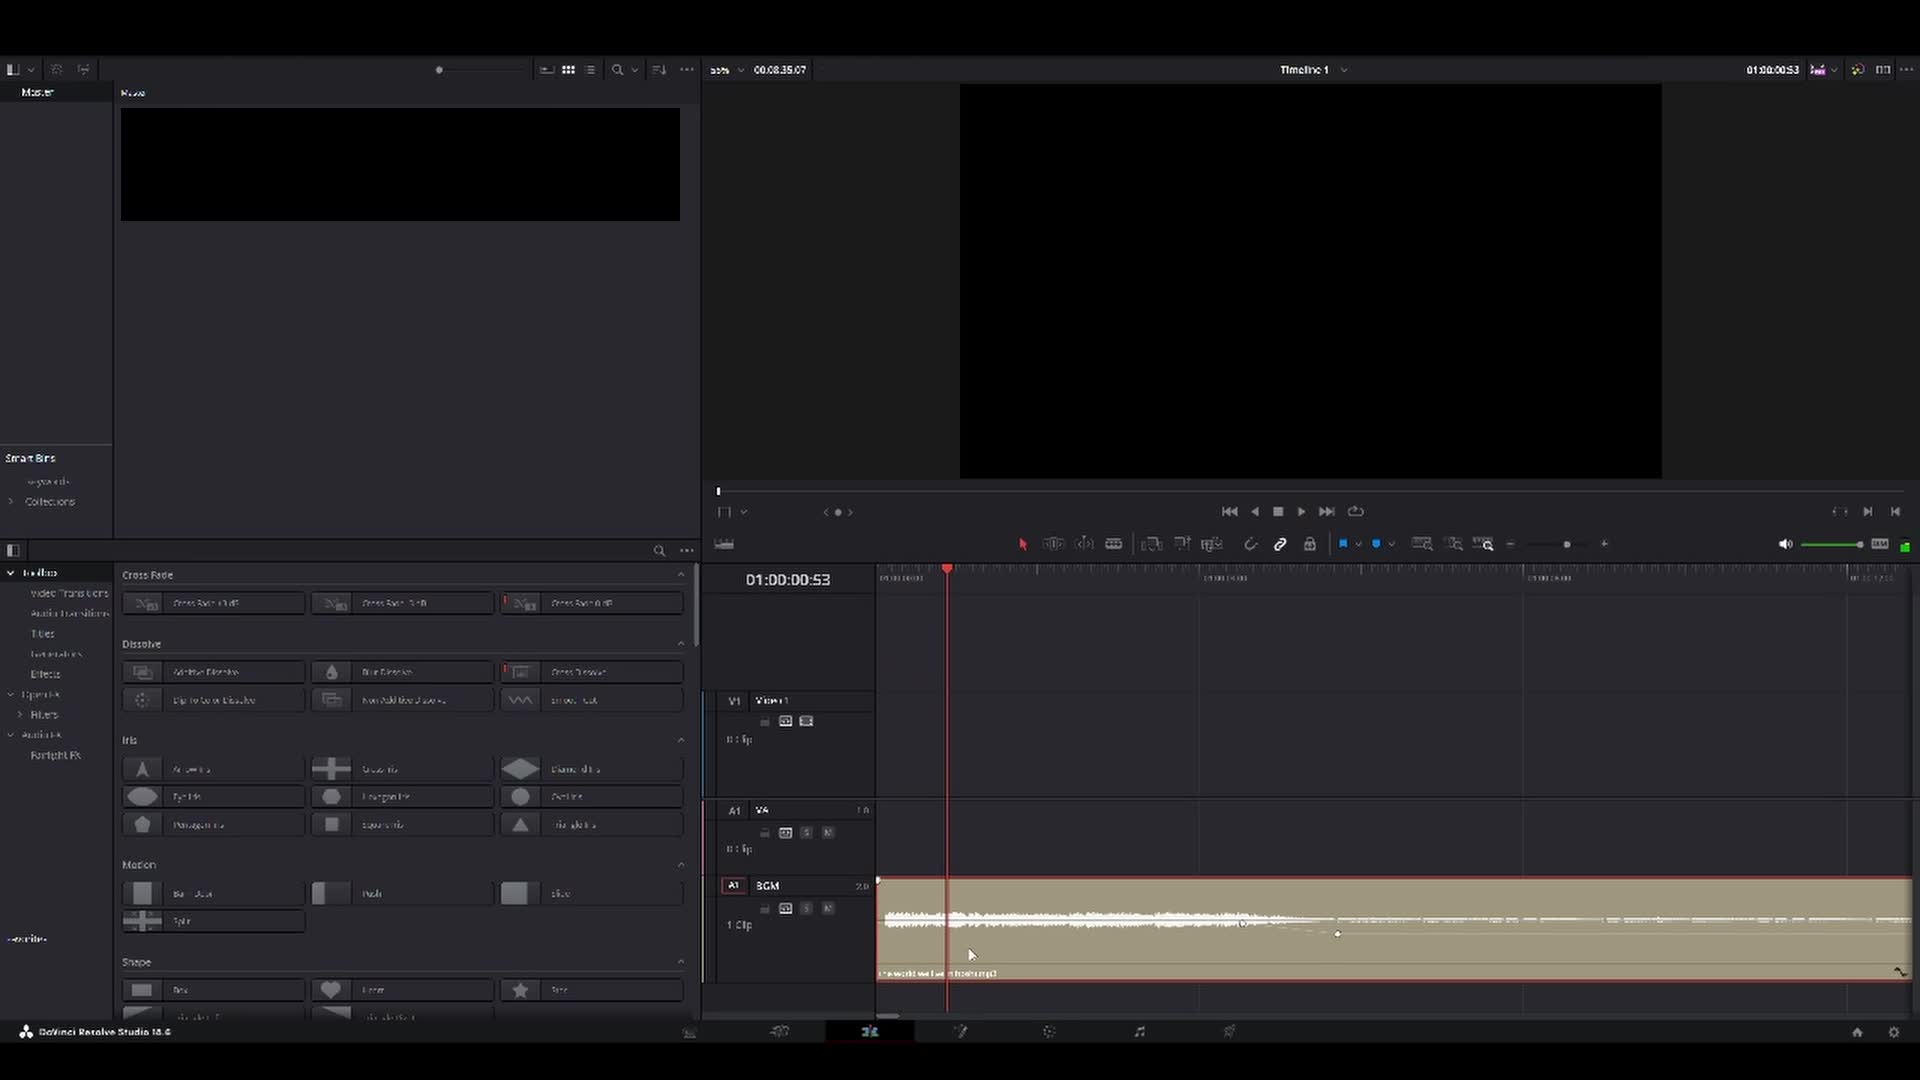Open the Color page icon
Viewport: 1920px width, 1080px height.
coord(1050,1031)
